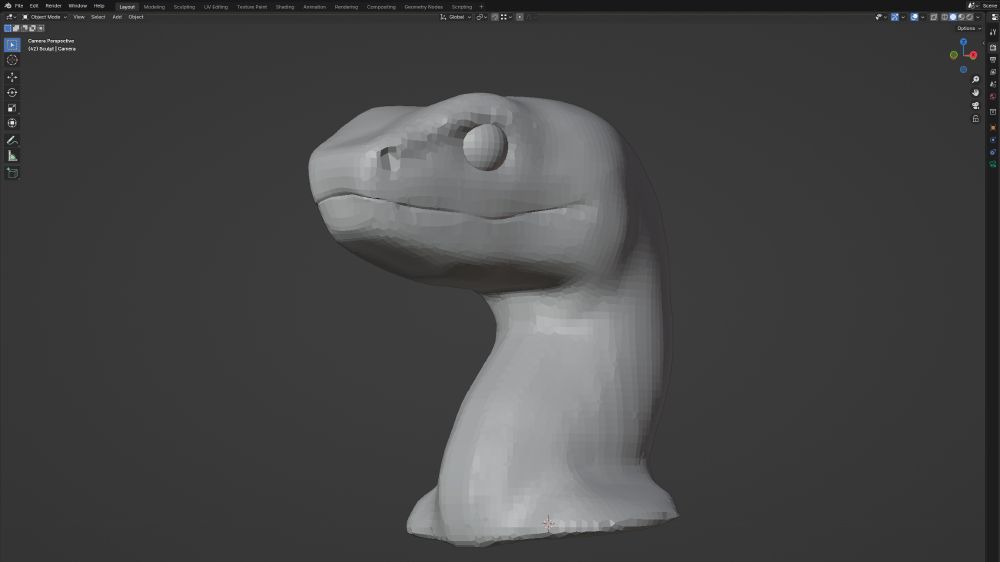The image size is (1000, 562).
Task: Open the editor type dropdown
Action: click(x=10, y=17)
